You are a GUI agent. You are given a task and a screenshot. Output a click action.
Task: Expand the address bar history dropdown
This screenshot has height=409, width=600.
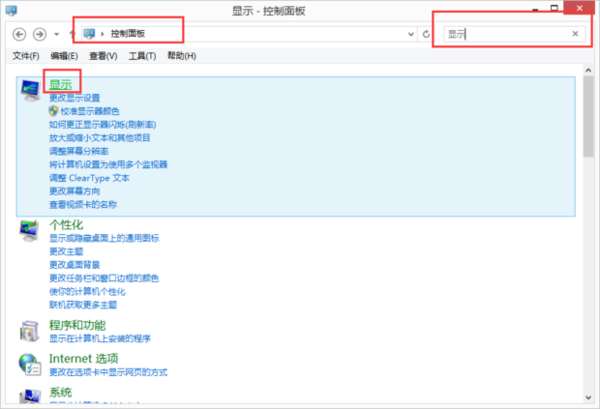pos(411,34)
